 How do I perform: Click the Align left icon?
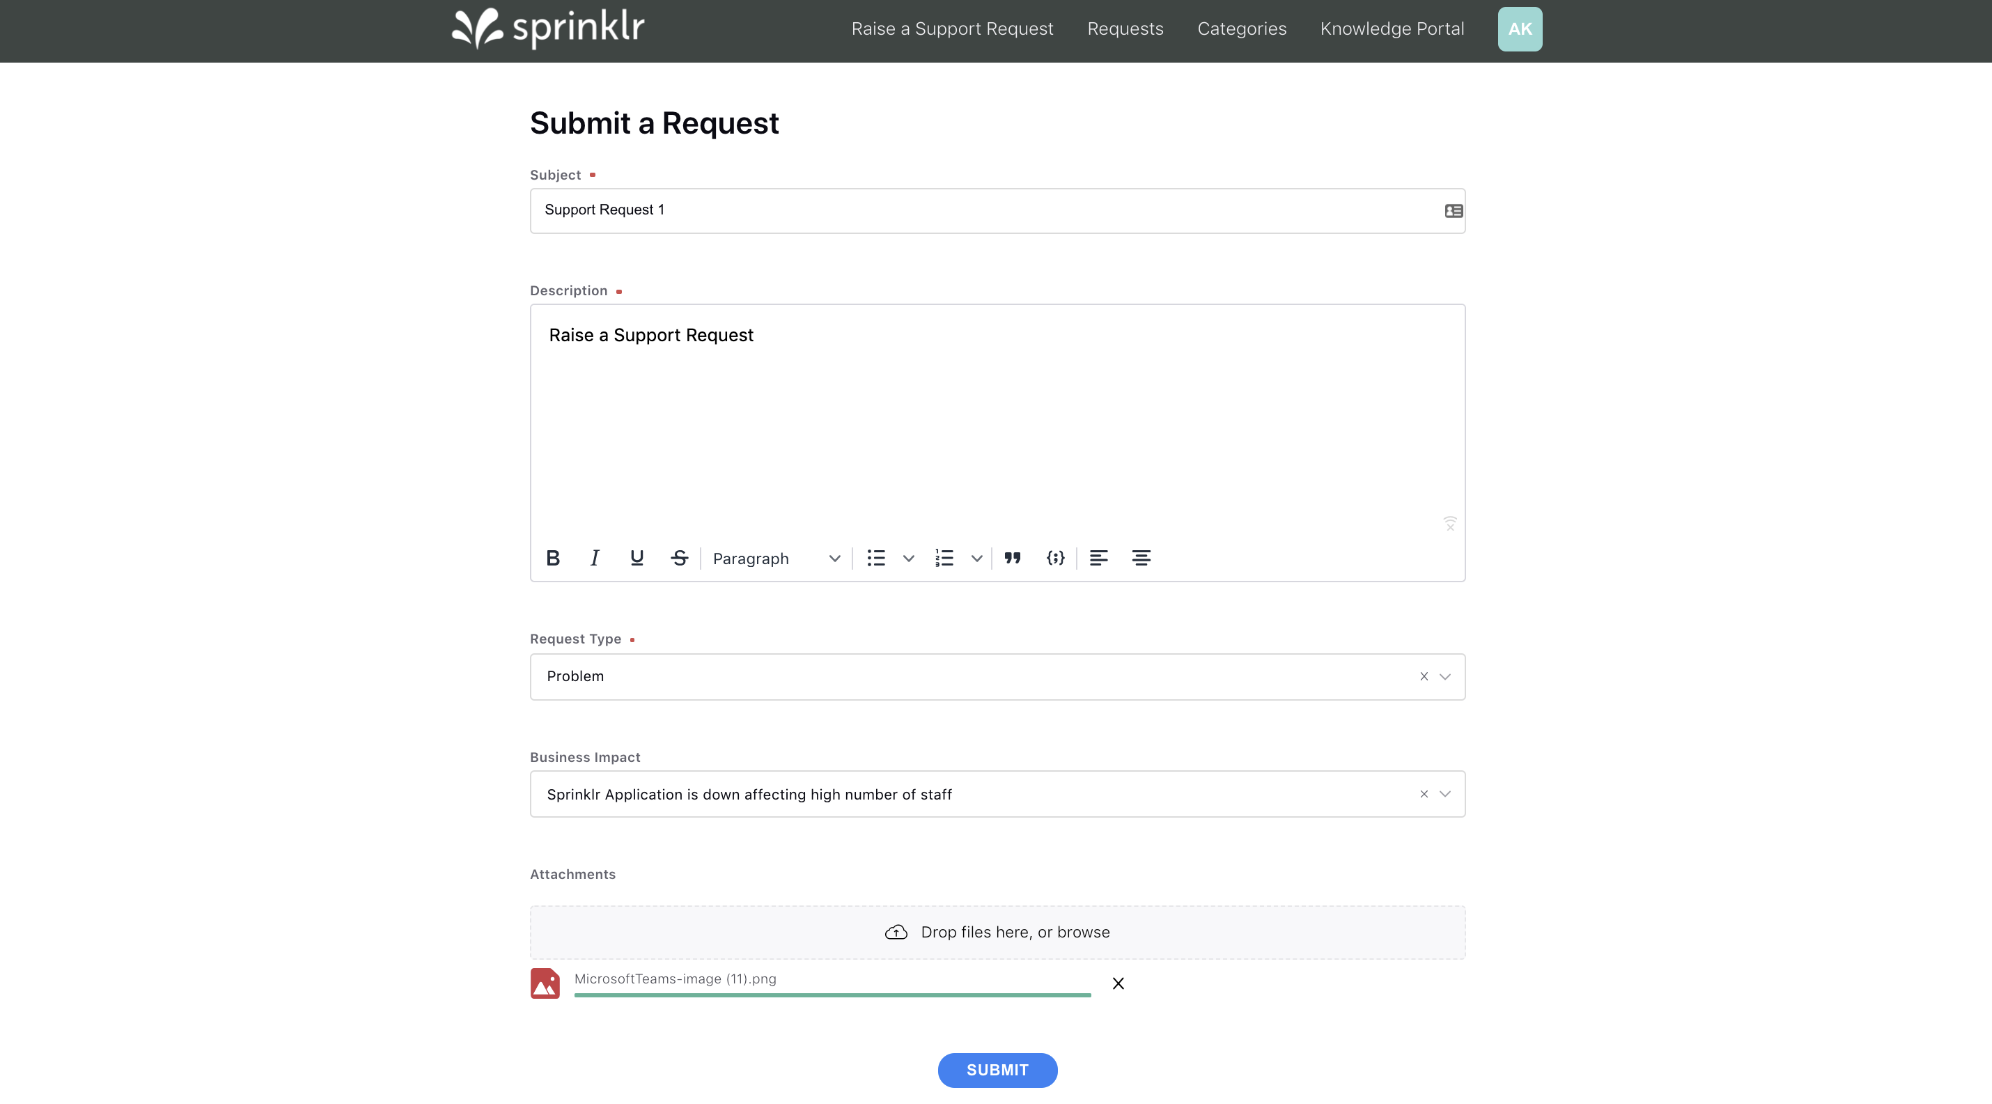click(1098, 557)
